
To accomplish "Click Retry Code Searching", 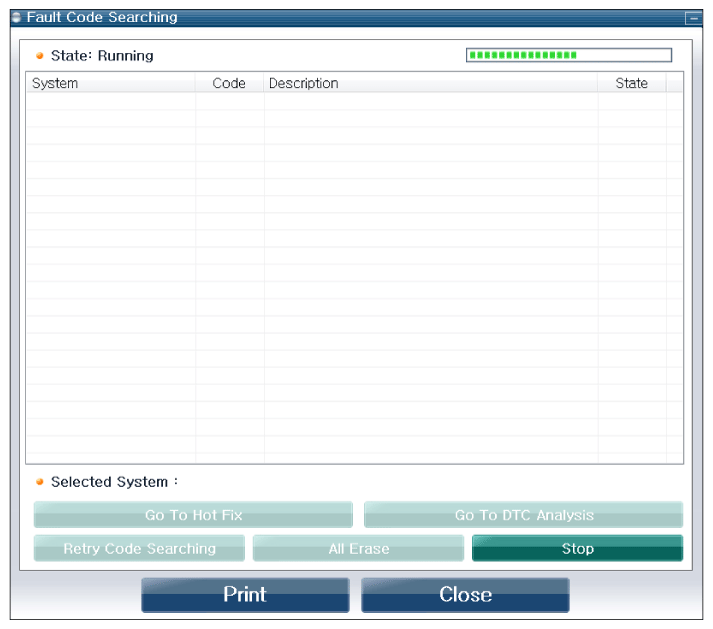I will click(x=139, y=548).
